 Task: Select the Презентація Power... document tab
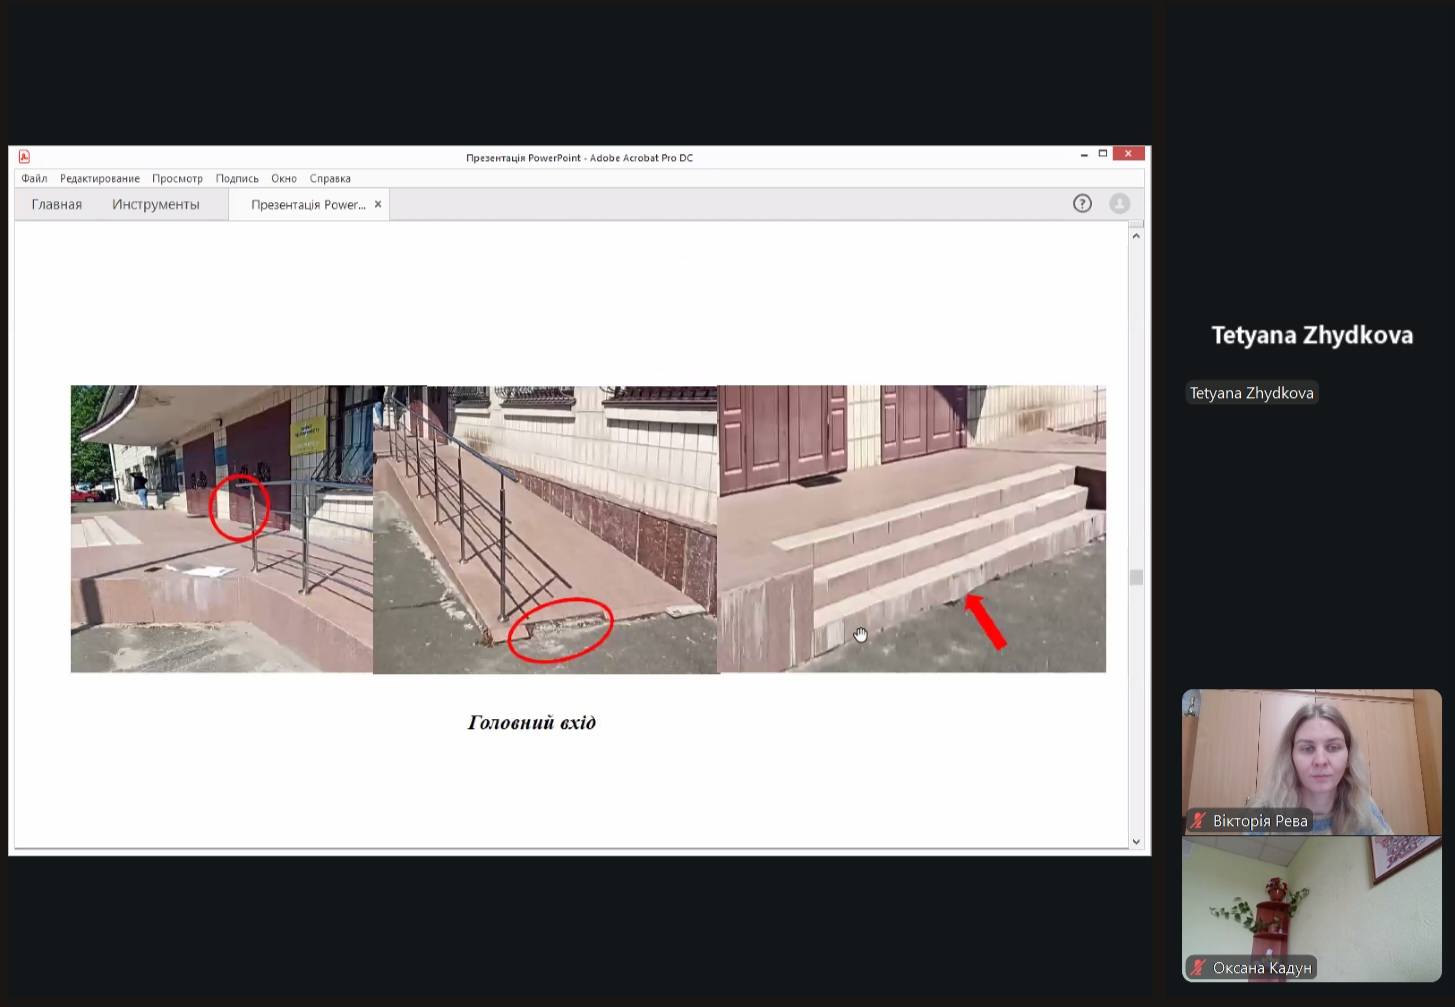click(x=307, y=204)
